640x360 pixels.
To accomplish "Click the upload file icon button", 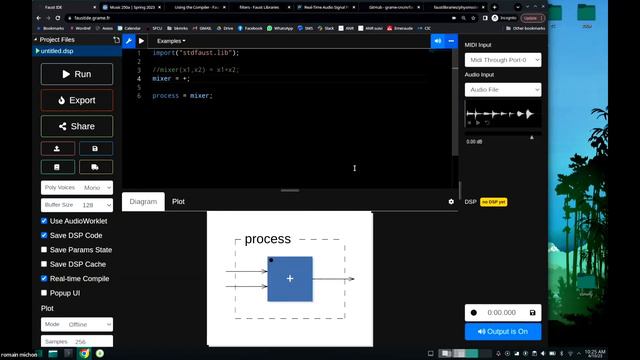I will coord(58,149).
